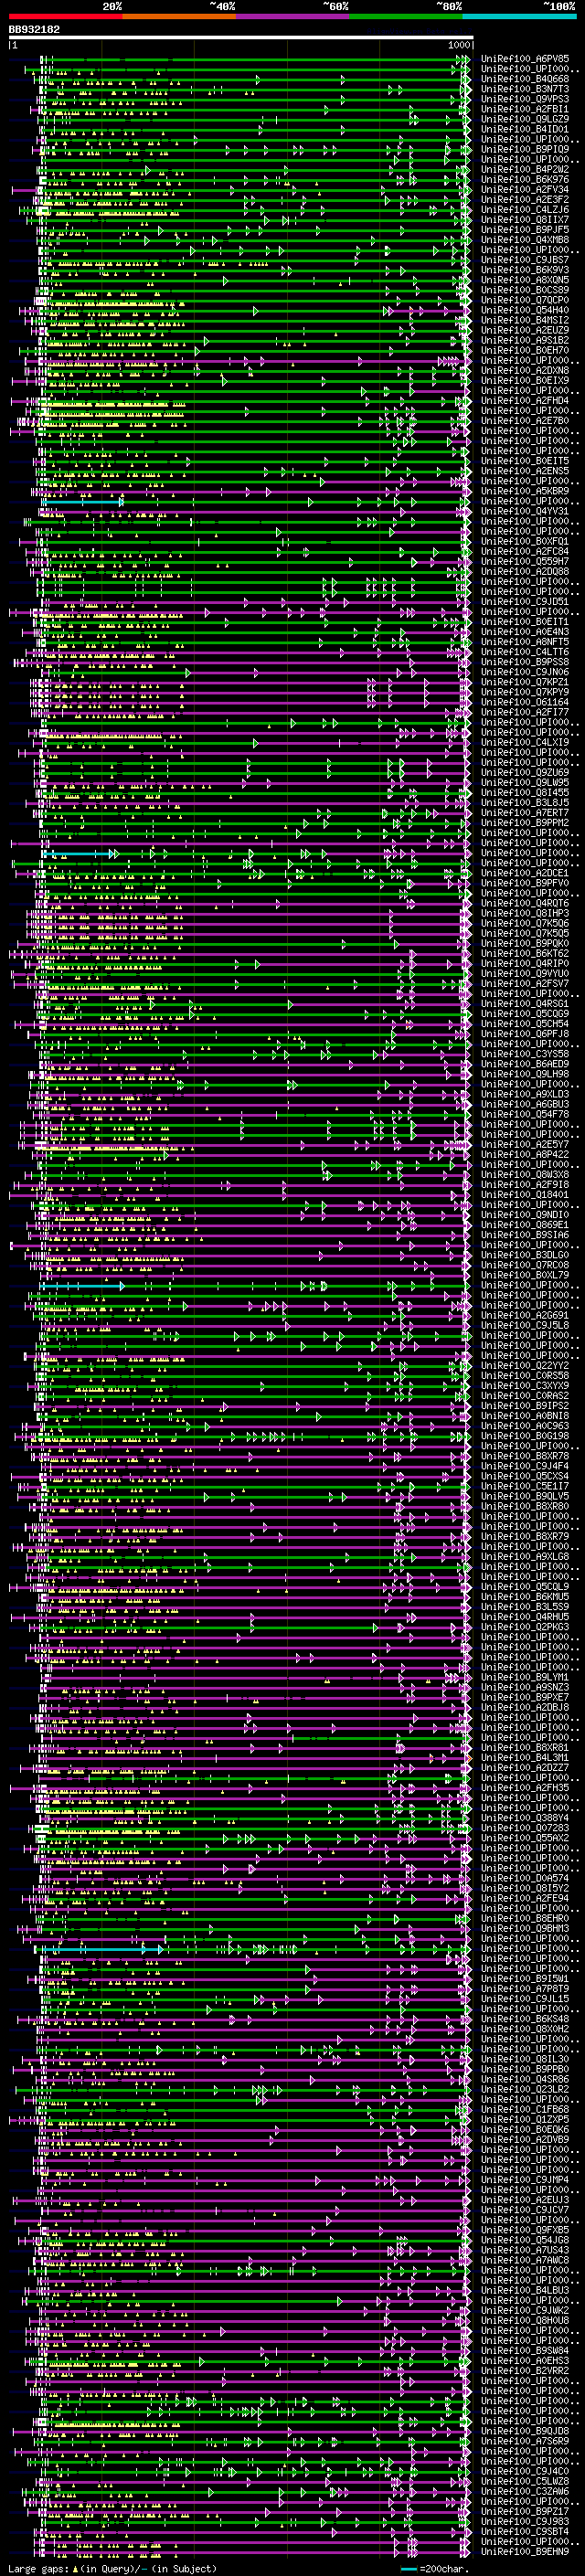Select hit label UniRef100_A2E3F2
This screenshot has height=2576, width=585.
pos(525,199)
